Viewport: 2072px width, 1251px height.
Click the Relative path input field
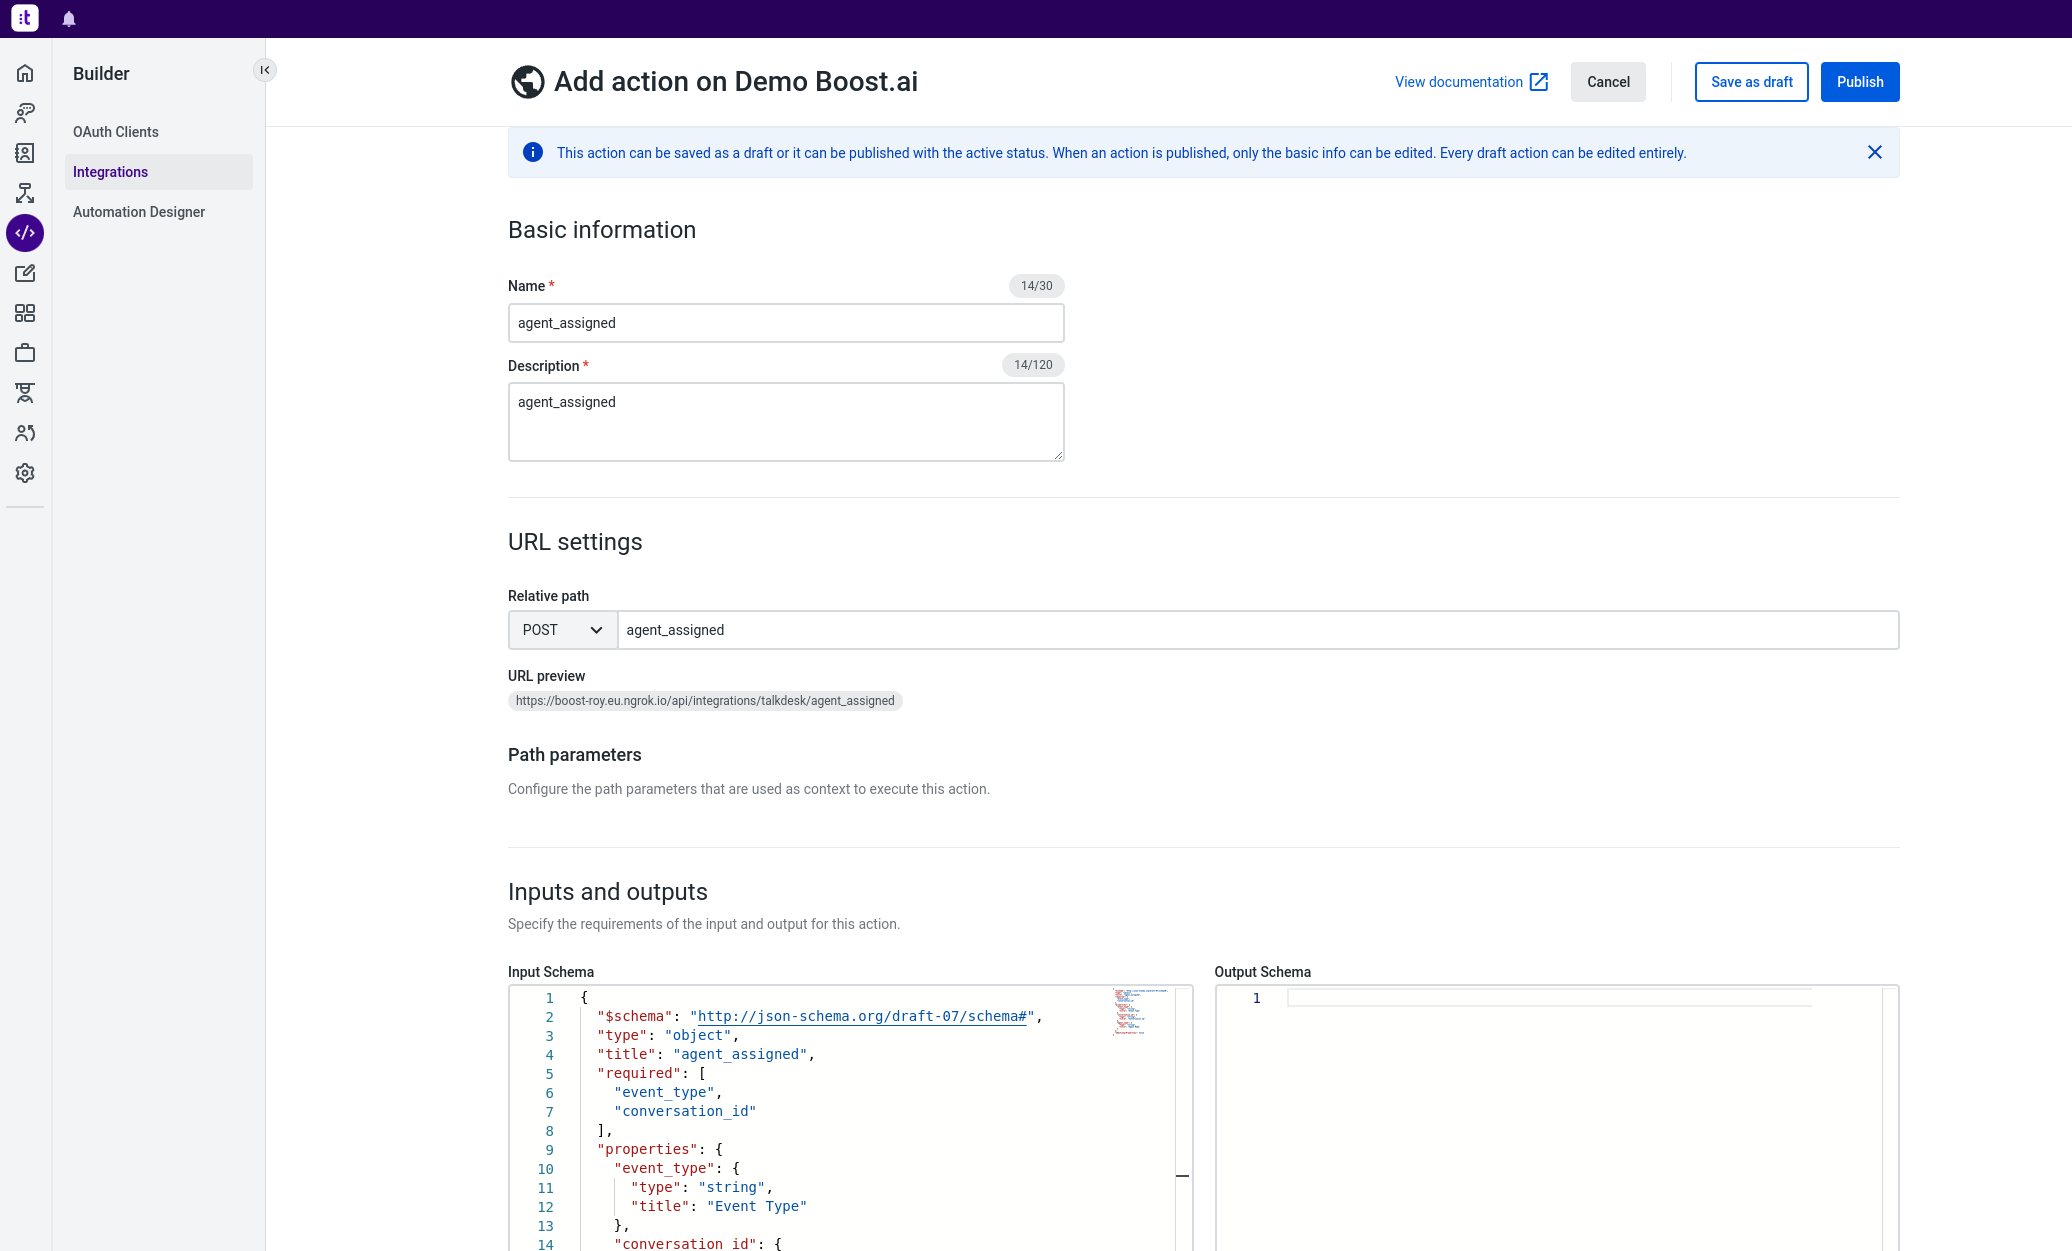tap(1258, 630)
